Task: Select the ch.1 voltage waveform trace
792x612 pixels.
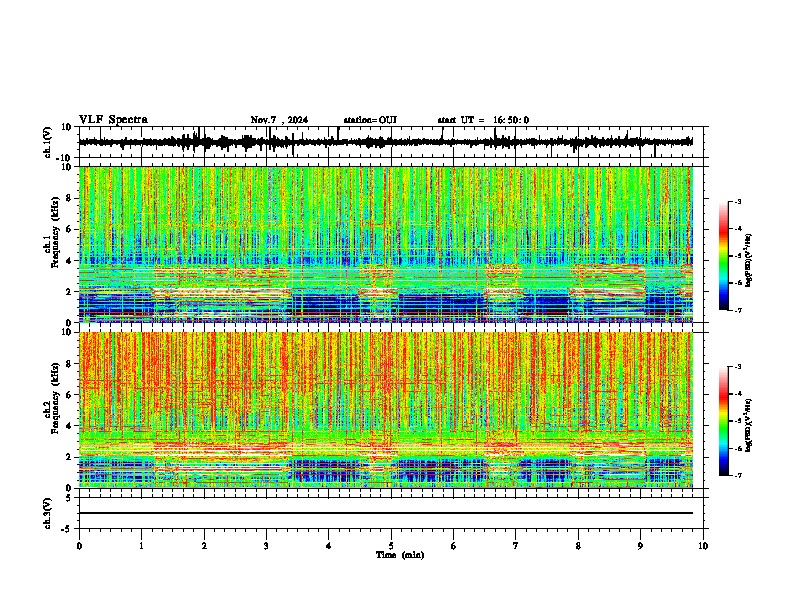Action: pos(386,142)
